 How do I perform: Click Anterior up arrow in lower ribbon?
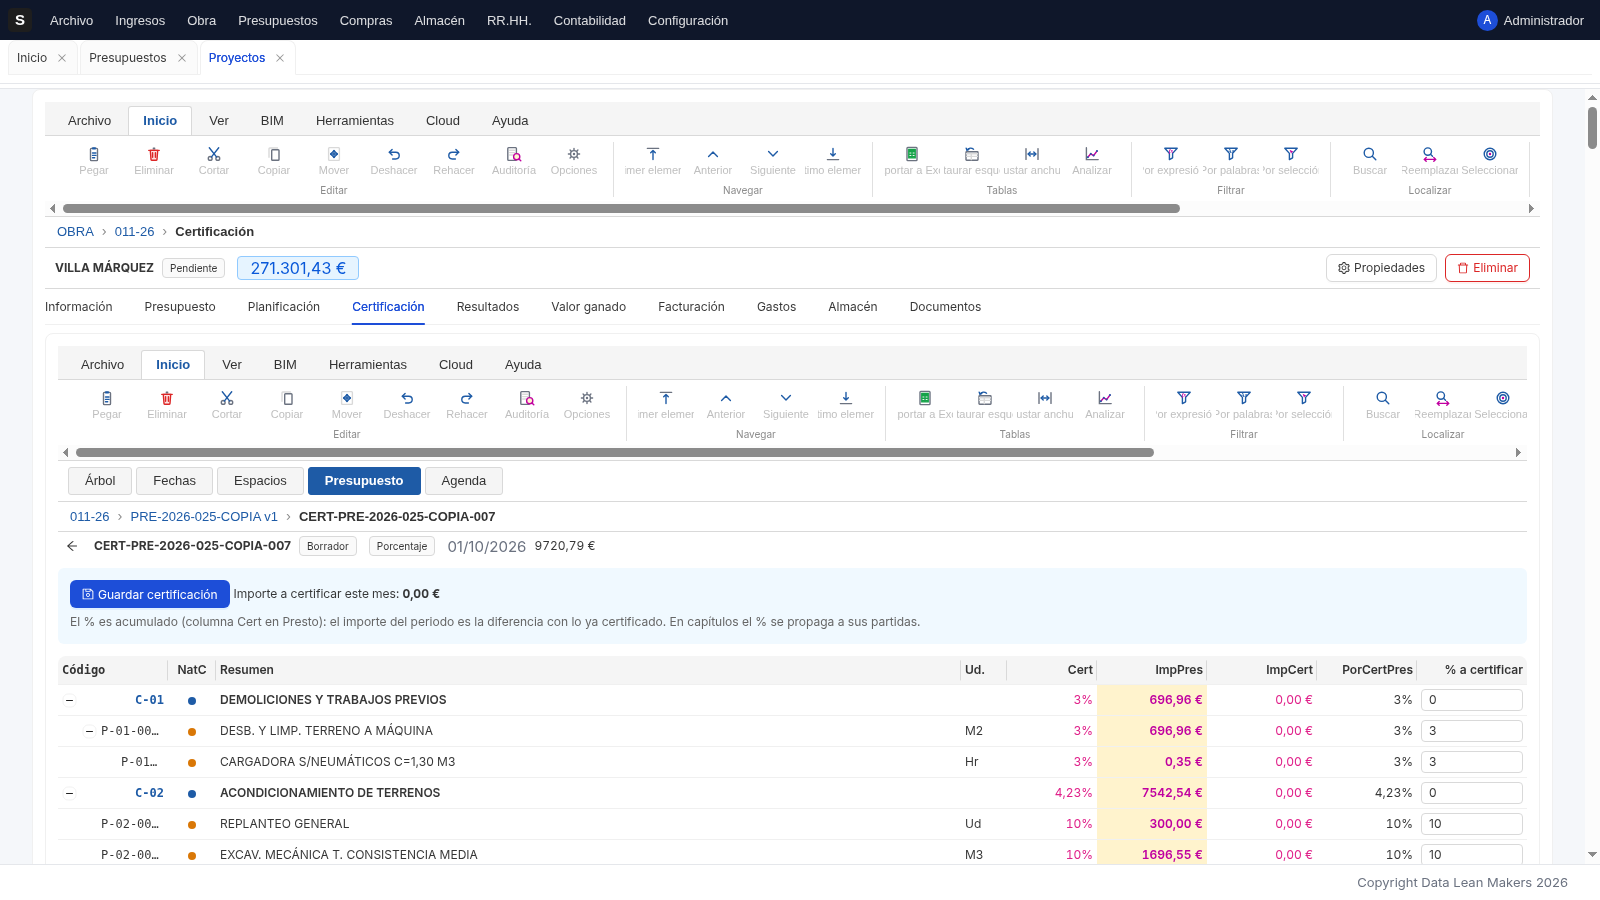tap(726, 398)
